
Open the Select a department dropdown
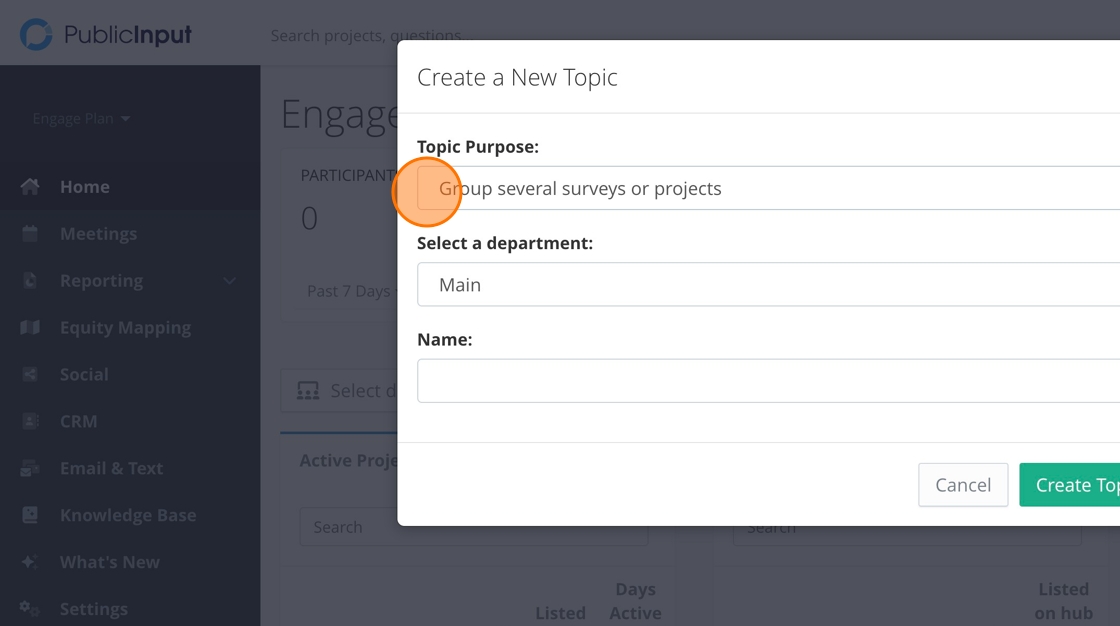click(770, 285)
